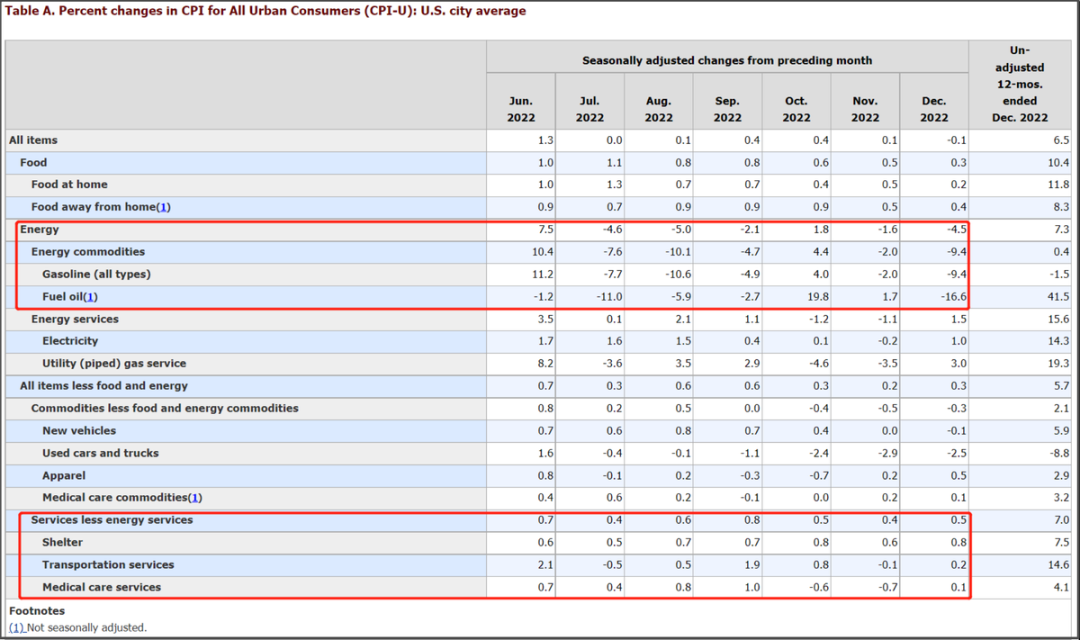Select the 'All items less food and energy' label
The image size is (1080, 640).
coord(103,386)
